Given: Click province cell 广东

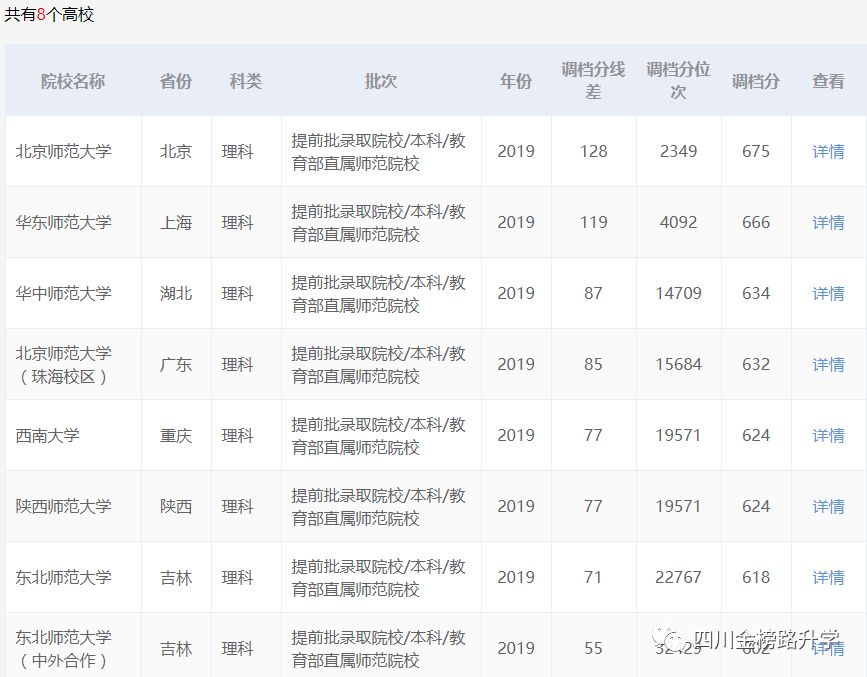Looking at the screenshot, I should click(x=176, y=364).
